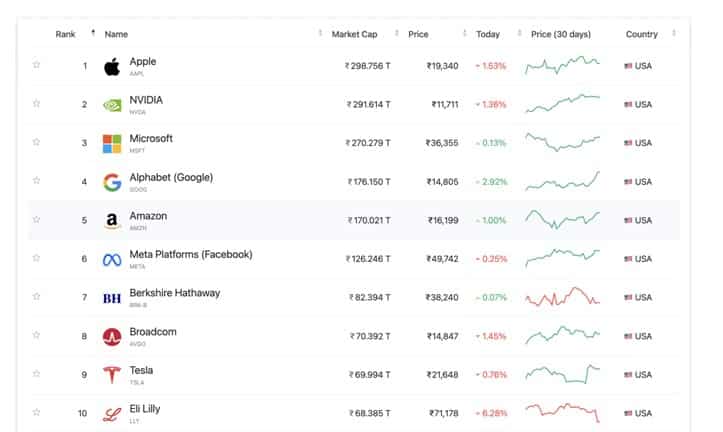Open the Berkshire Hathaway link
The width and height of the screenshot is (723, 432).
click(175, 293)
